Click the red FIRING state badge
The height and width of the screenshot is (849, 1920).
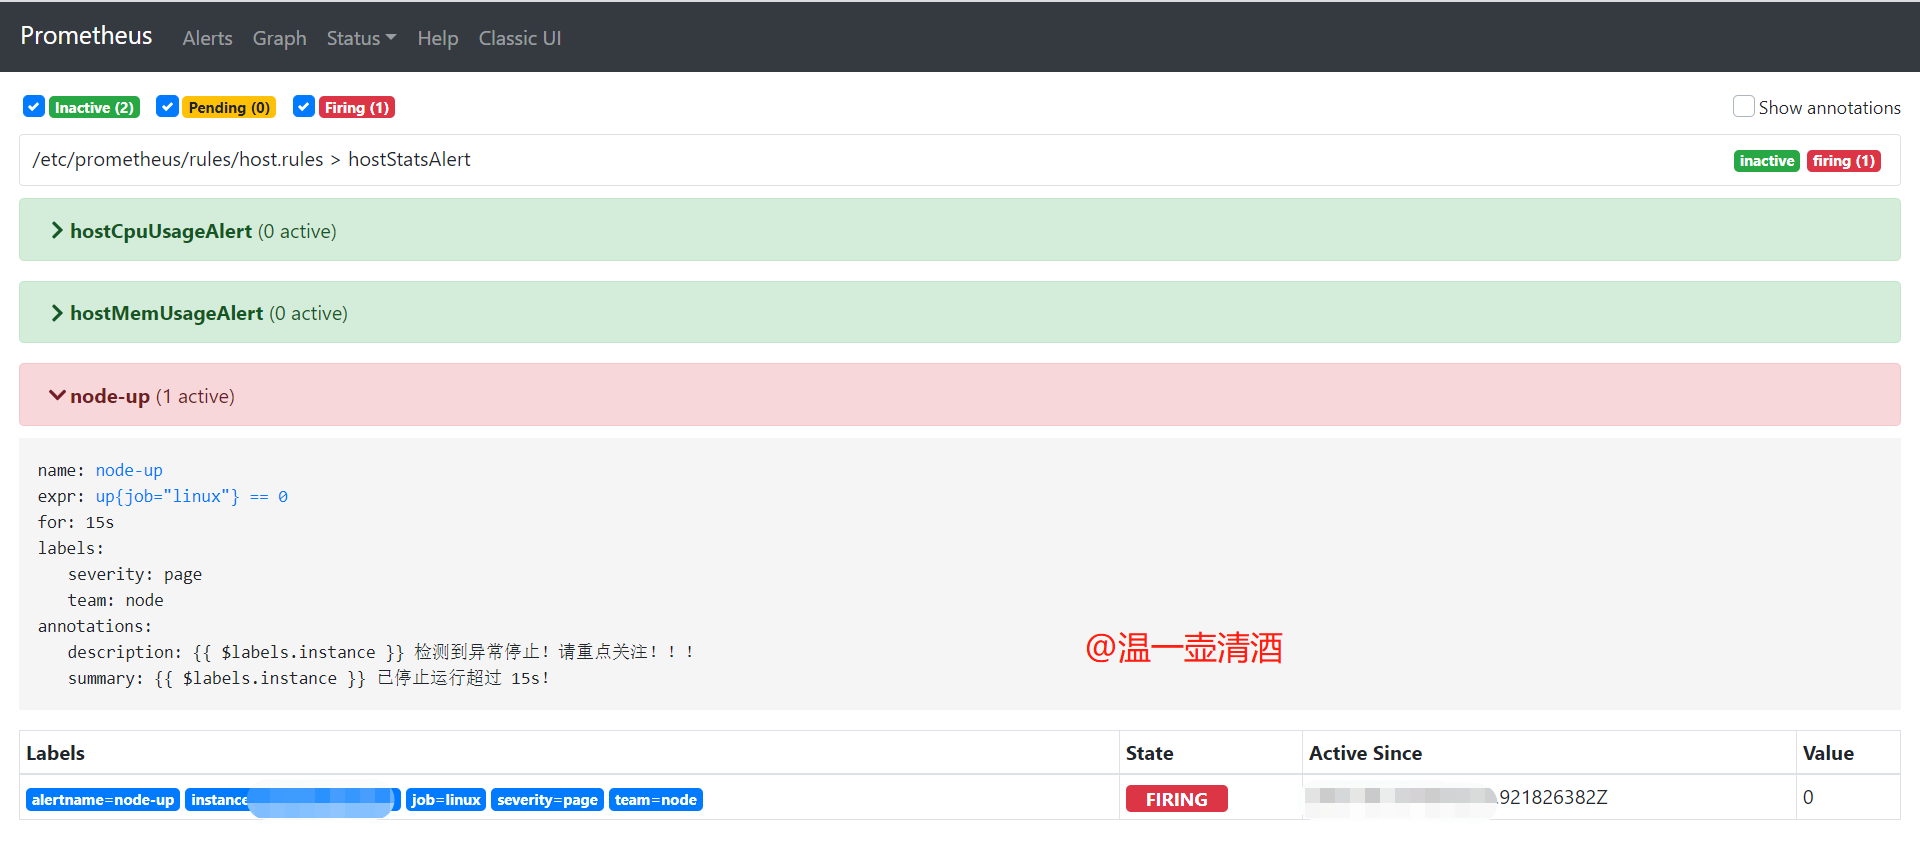click(1177, 799)
